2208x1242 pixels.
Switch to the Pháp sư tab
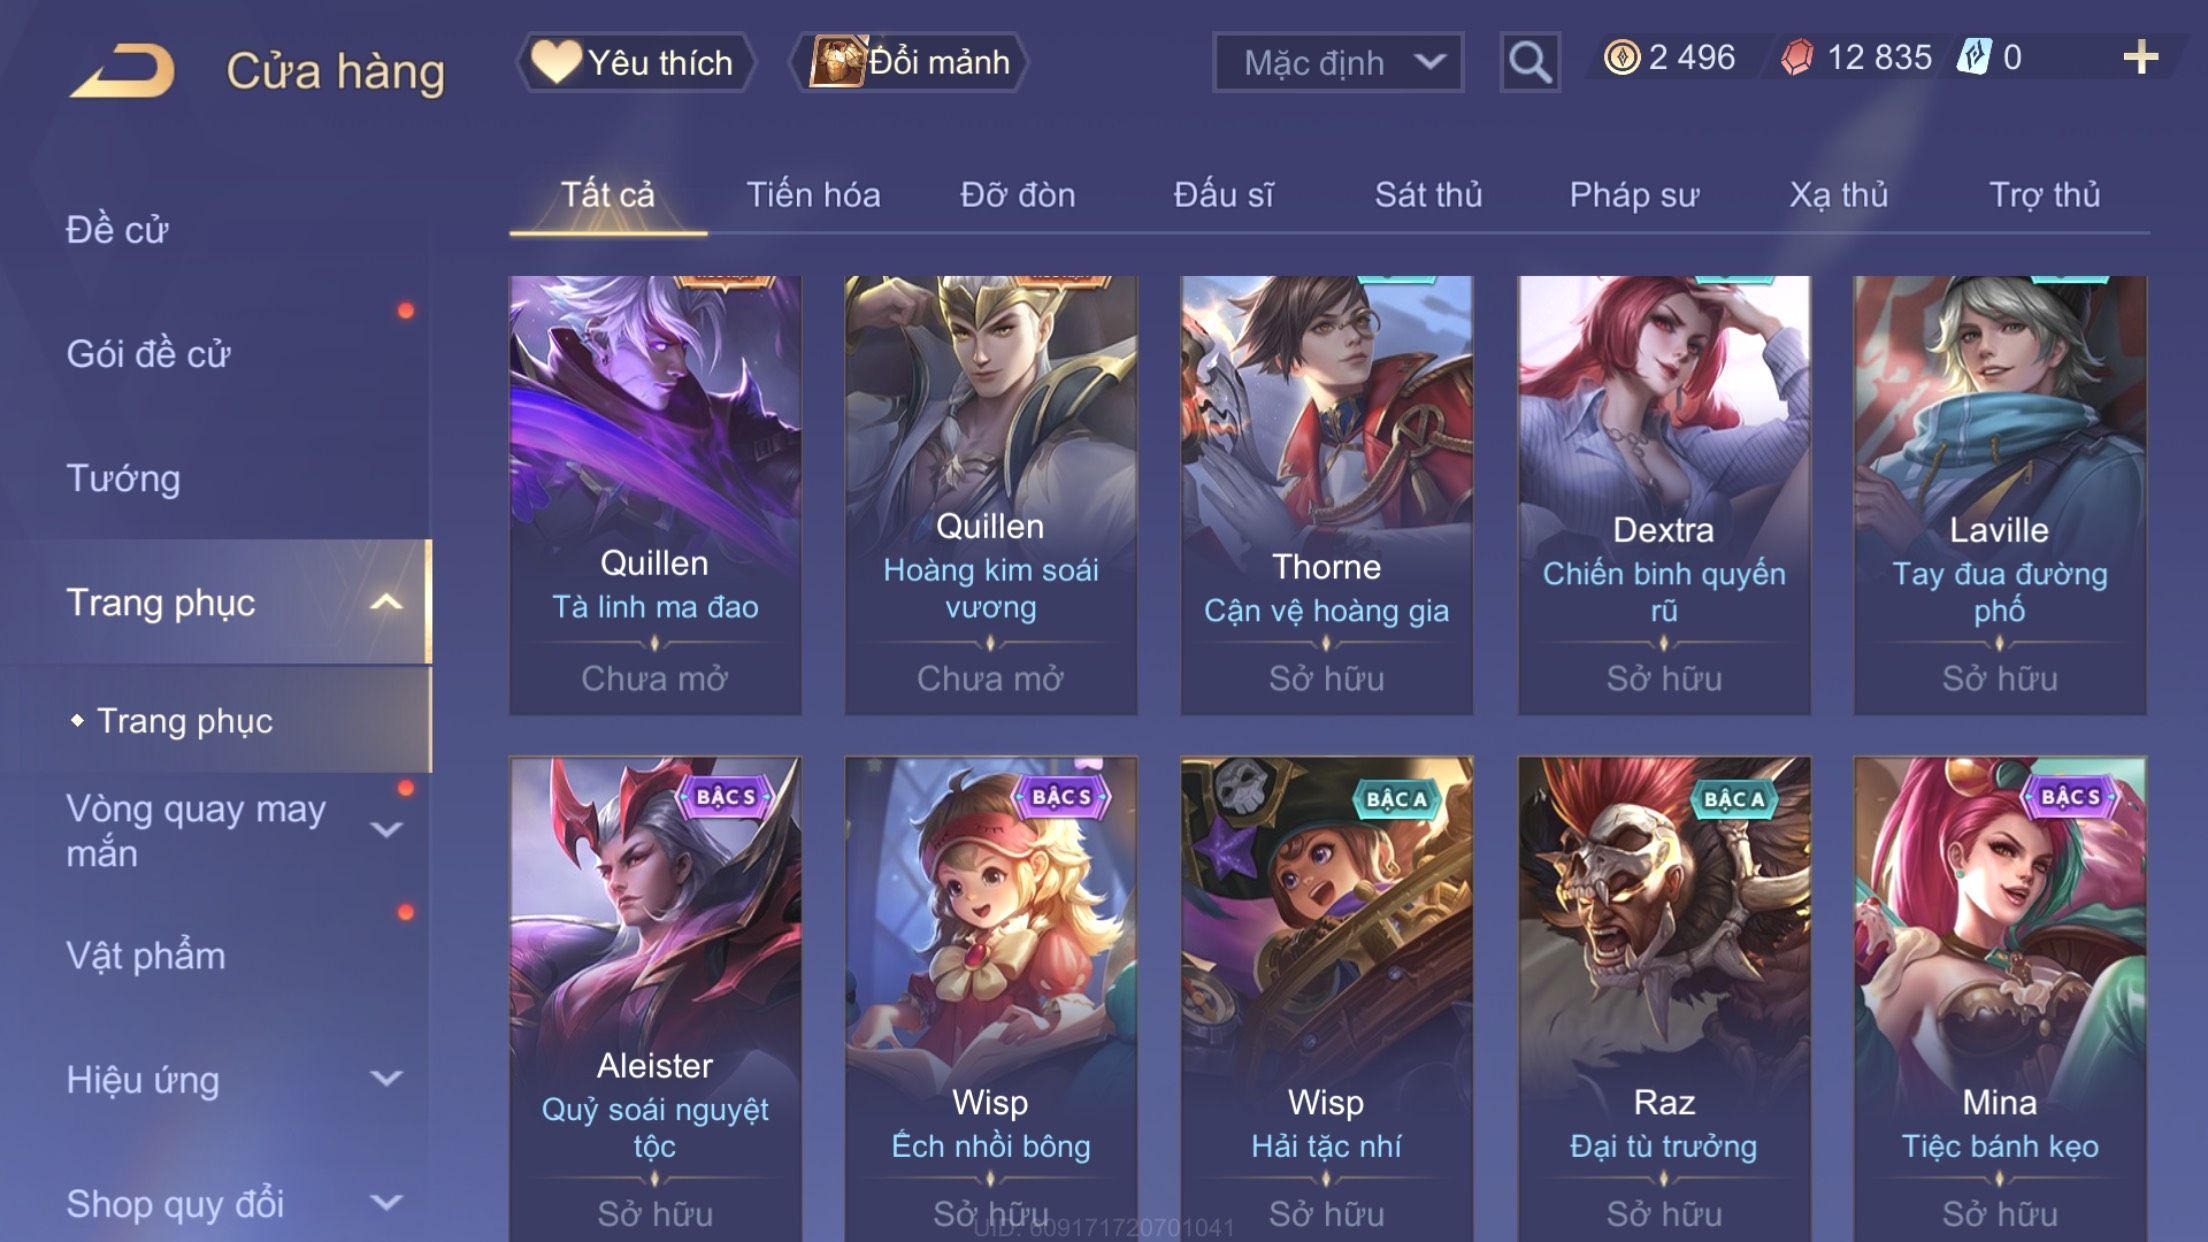point(1634,195)
